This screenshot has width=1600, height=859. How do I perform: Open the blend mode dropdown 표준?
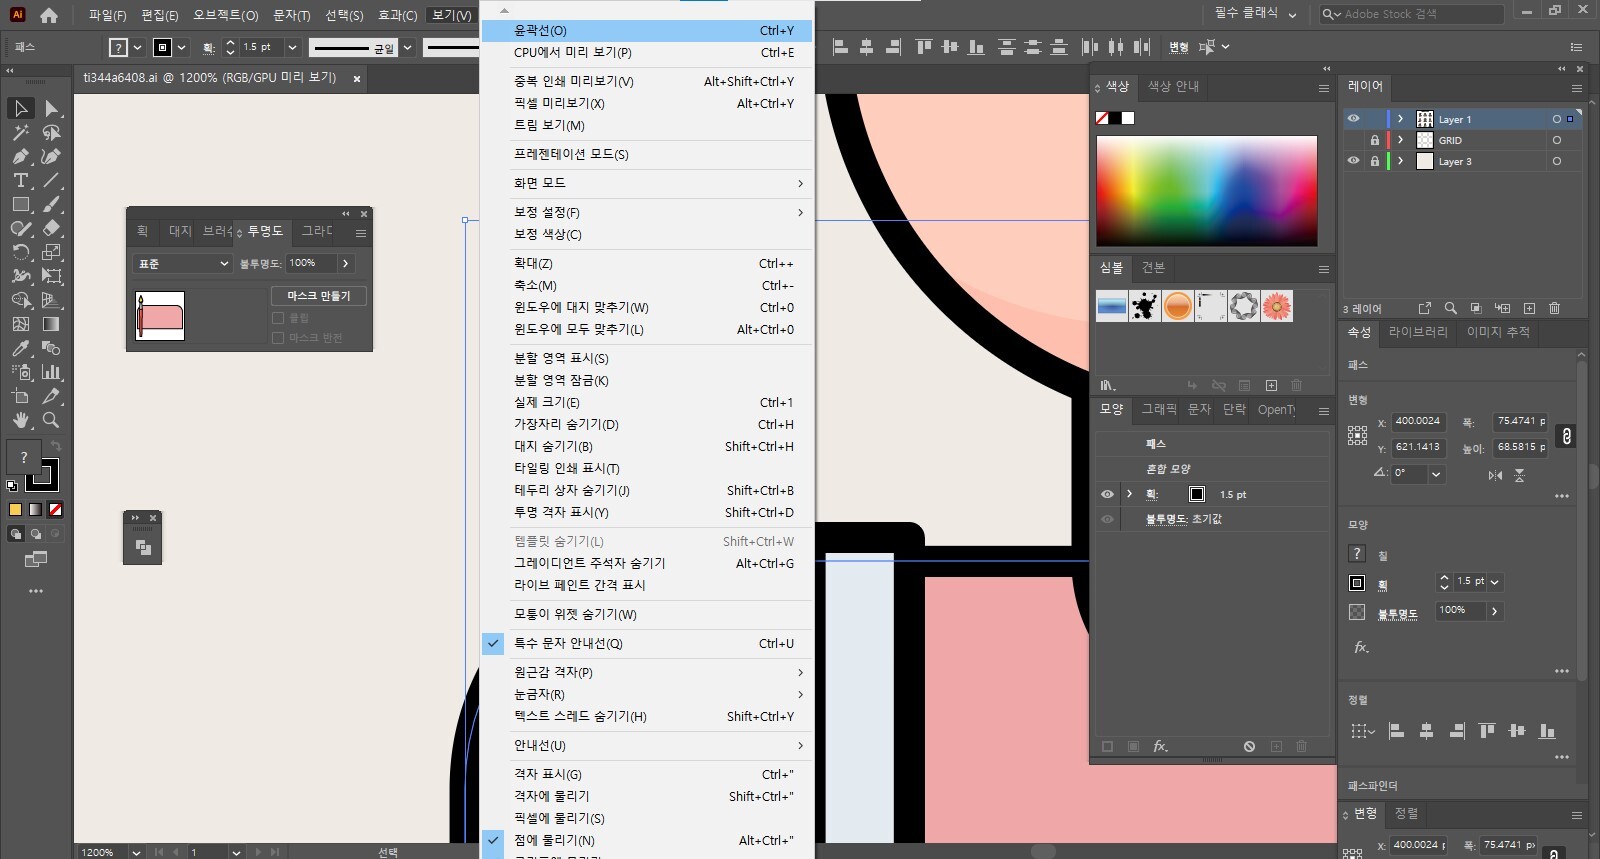tap(183, 263)
